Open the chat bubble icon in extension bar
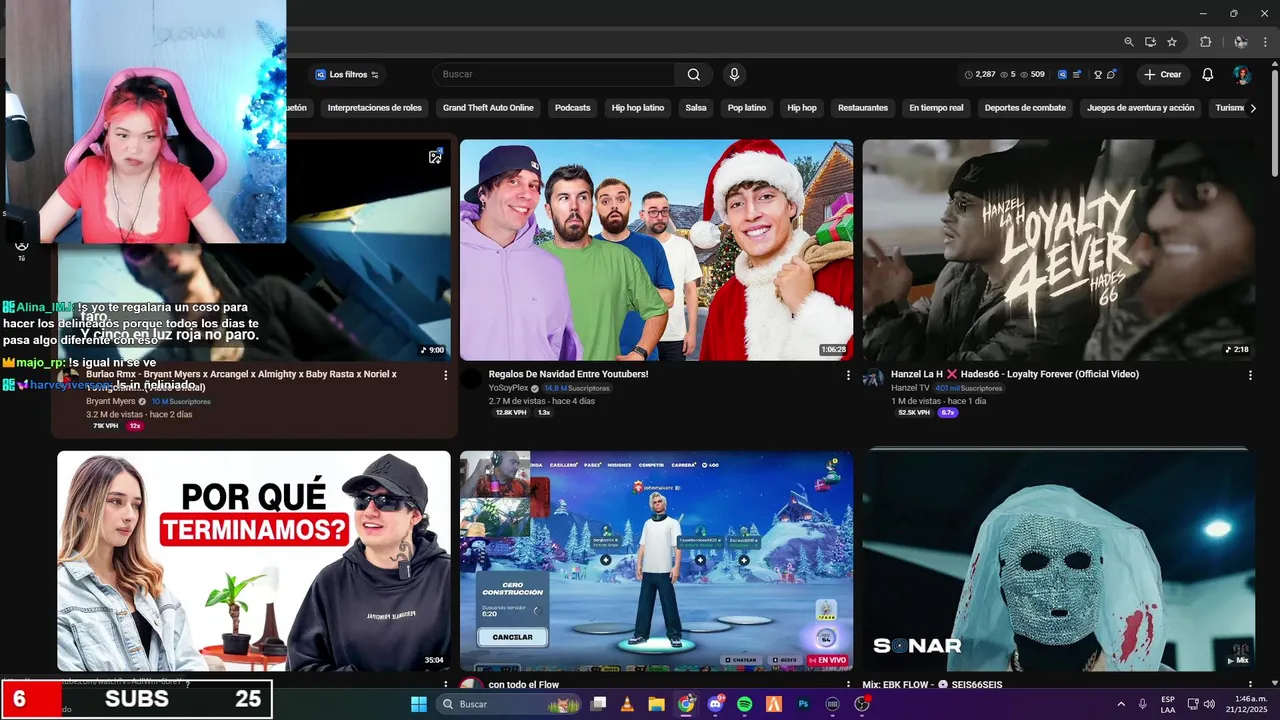Image resolution: width=1280 pixels, height=720 pixels. (1111, 75)
